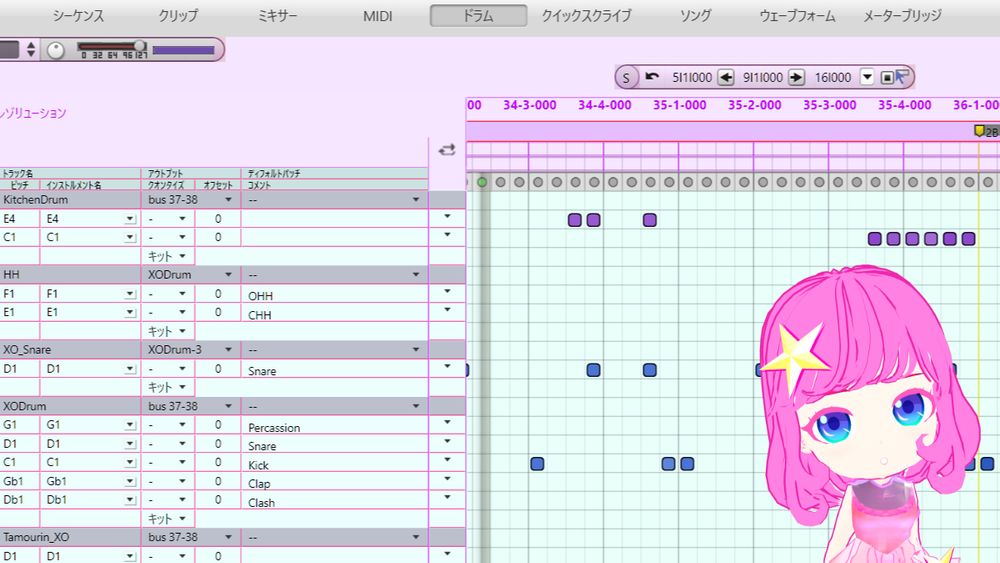Click the S solo button in the selection bar
The height and width of the screenshot is (563, 1000).
[x=626, y=78]
